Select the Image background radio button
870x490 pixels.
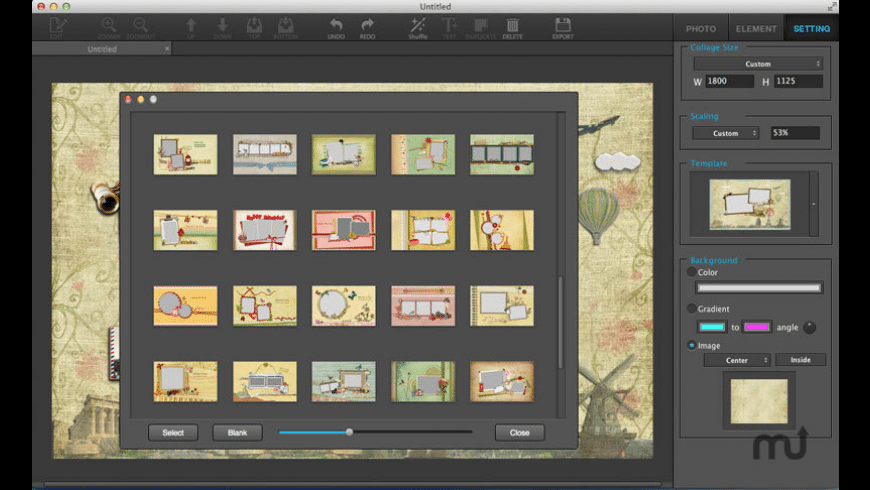[692, 346]
